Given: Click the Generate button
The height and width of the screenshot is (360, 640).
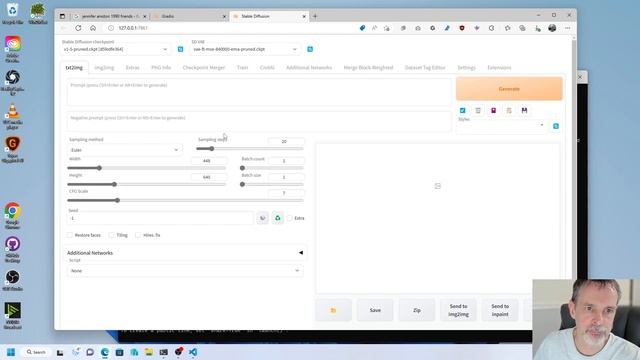Looking at the screenshot, I should [x=509, y=89].
